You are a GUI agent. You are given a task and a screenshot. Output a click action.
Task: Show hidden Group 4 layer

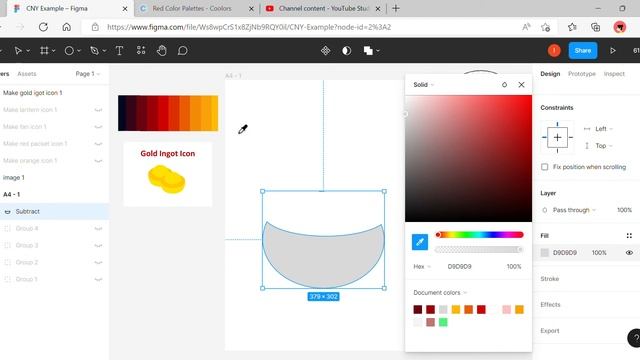point(98,229)
